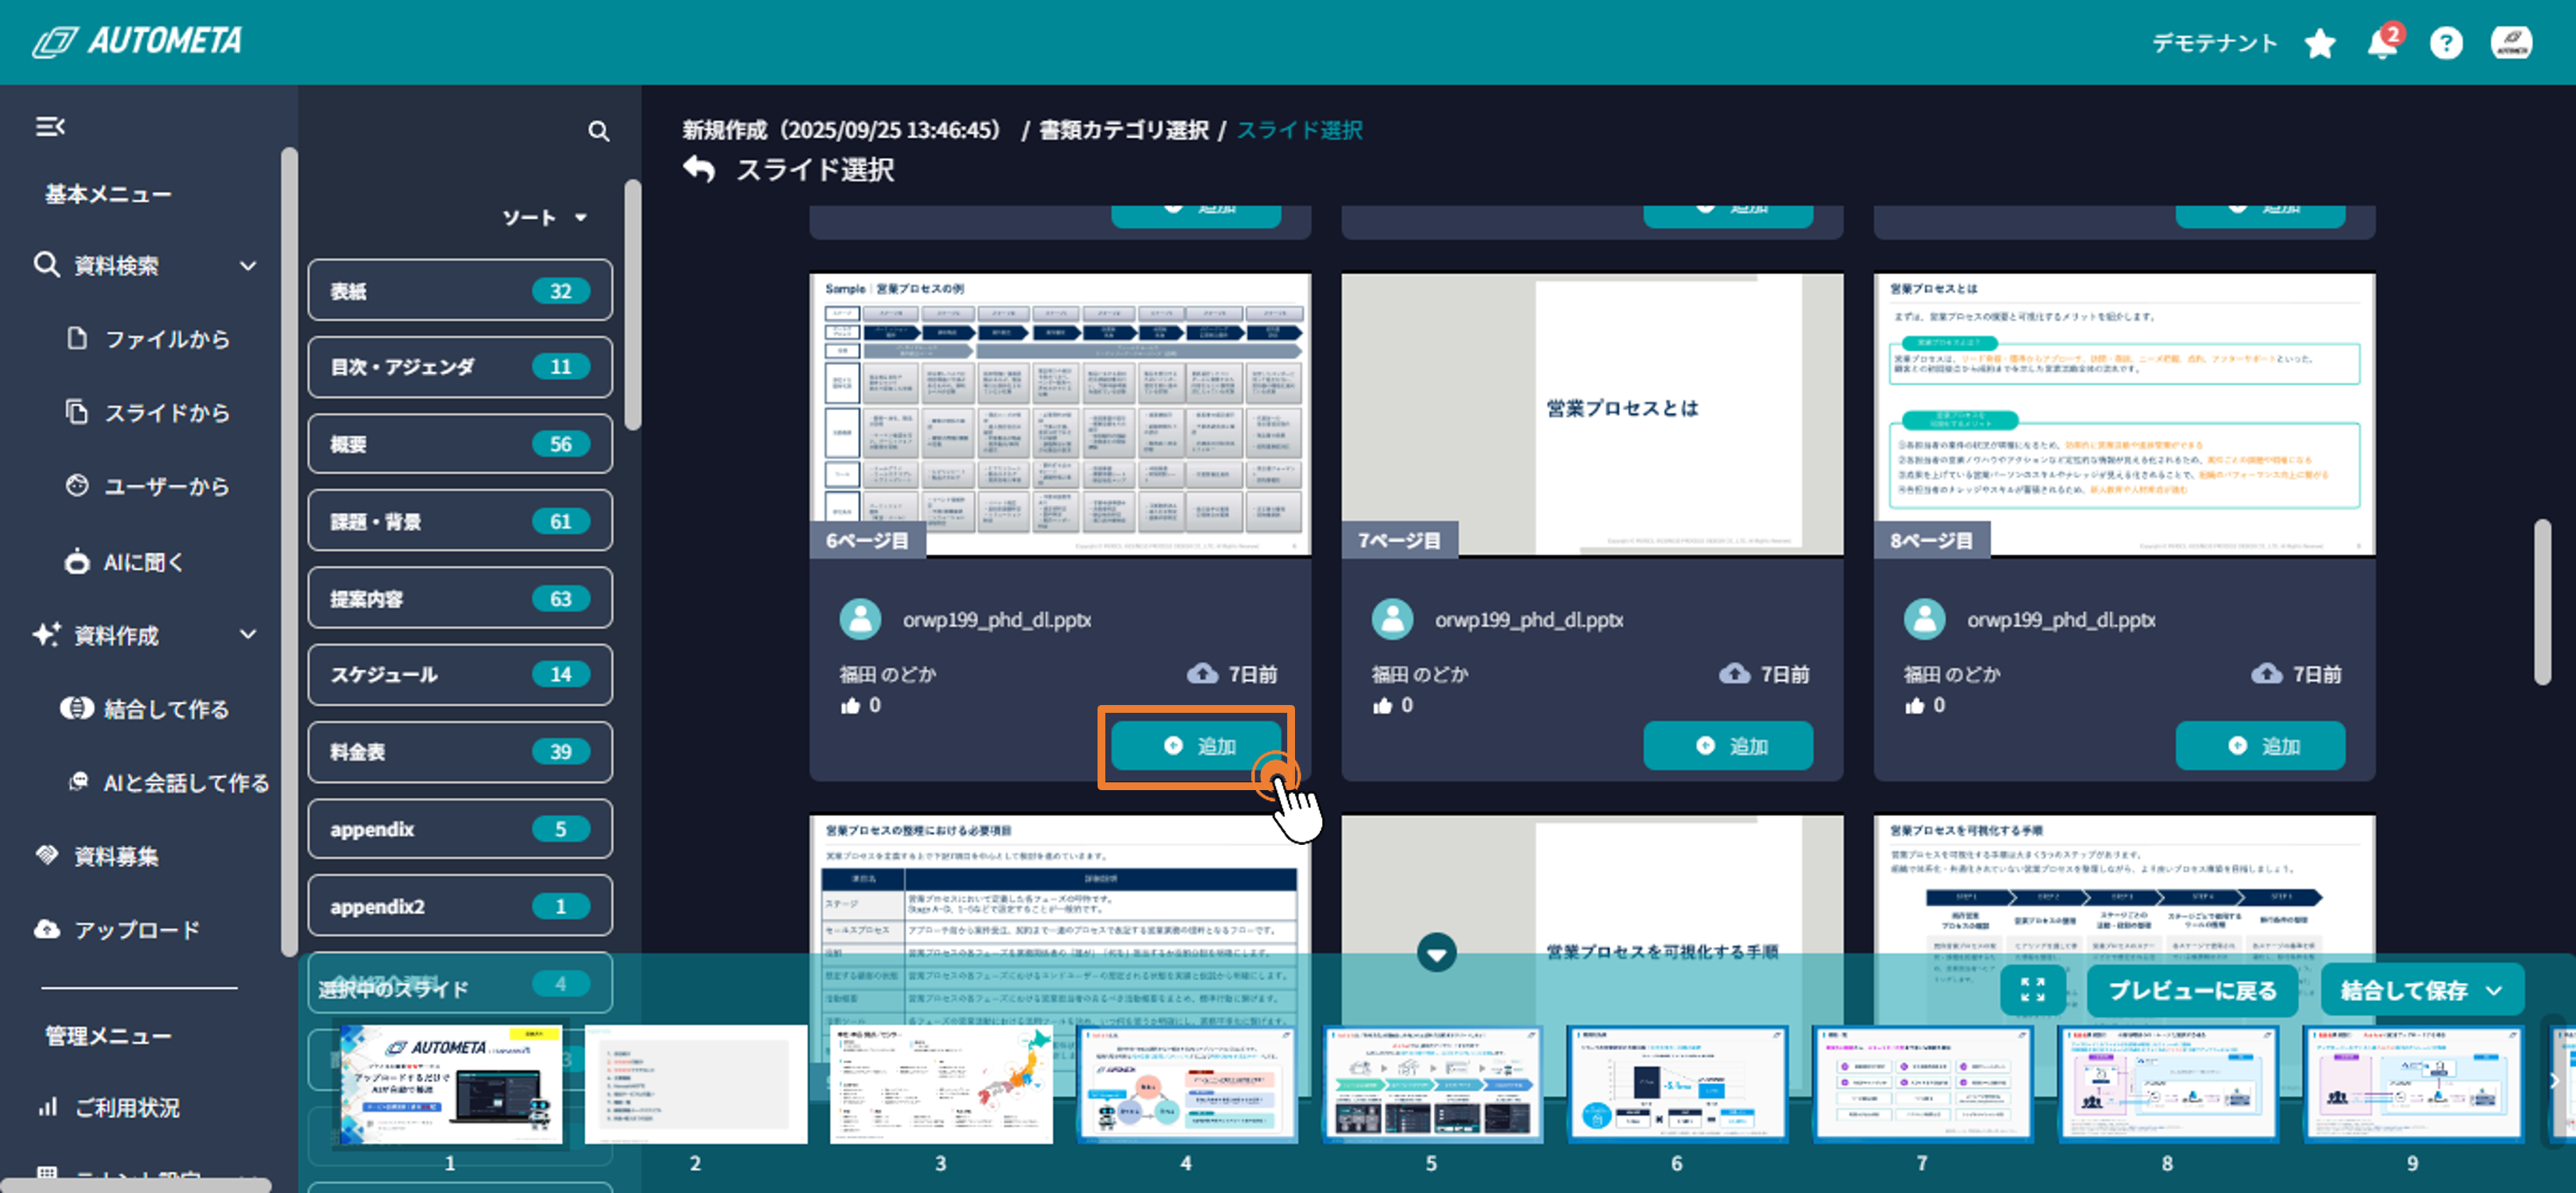Like the page 6 slide thumbs-up

click(850, 706)
